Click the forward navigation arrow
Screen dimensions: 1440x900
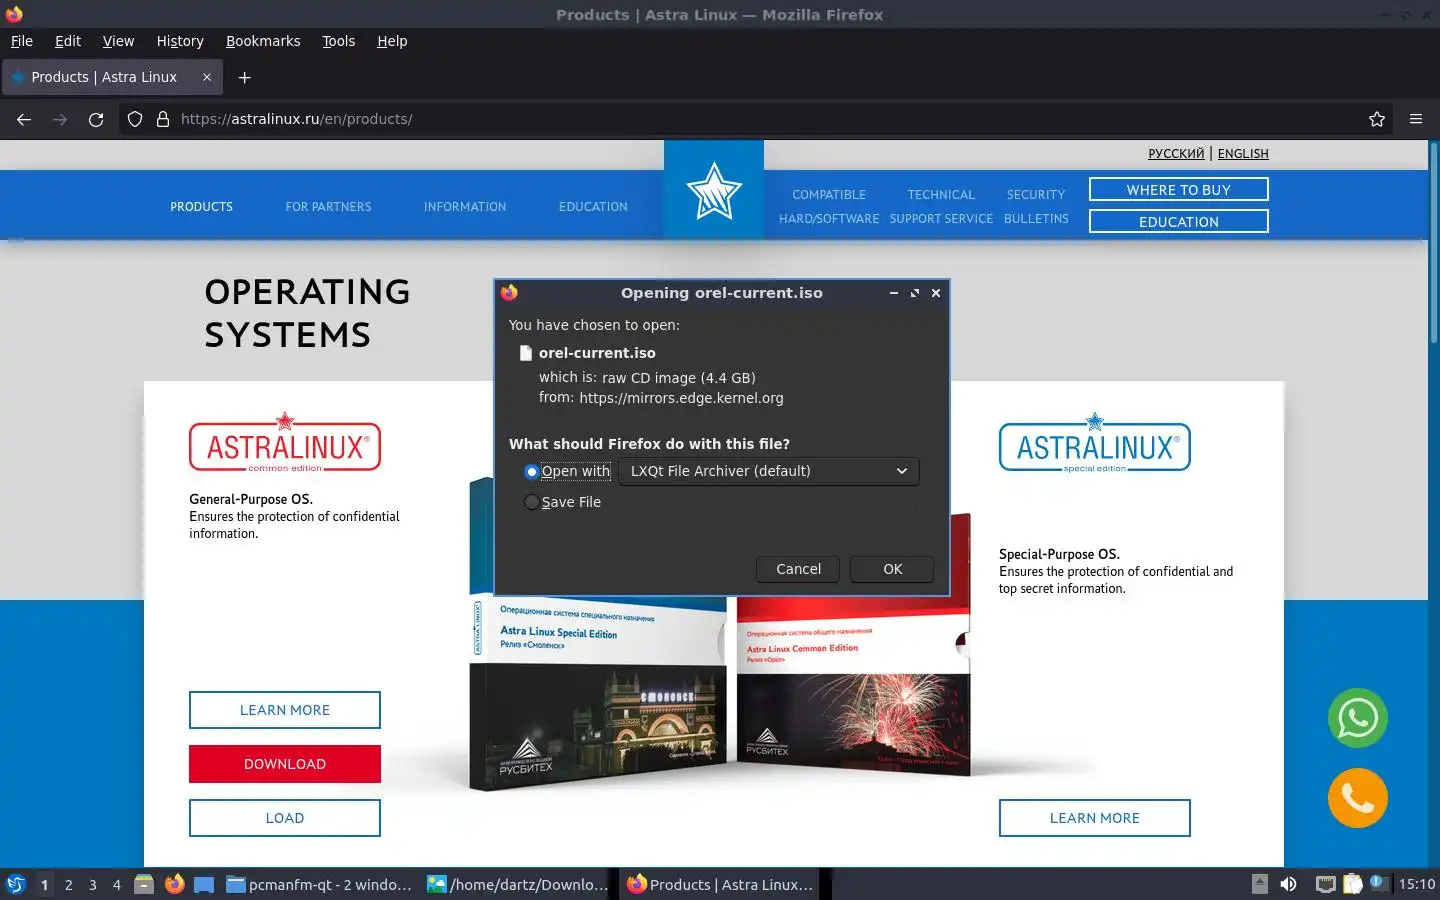point(60,119)
